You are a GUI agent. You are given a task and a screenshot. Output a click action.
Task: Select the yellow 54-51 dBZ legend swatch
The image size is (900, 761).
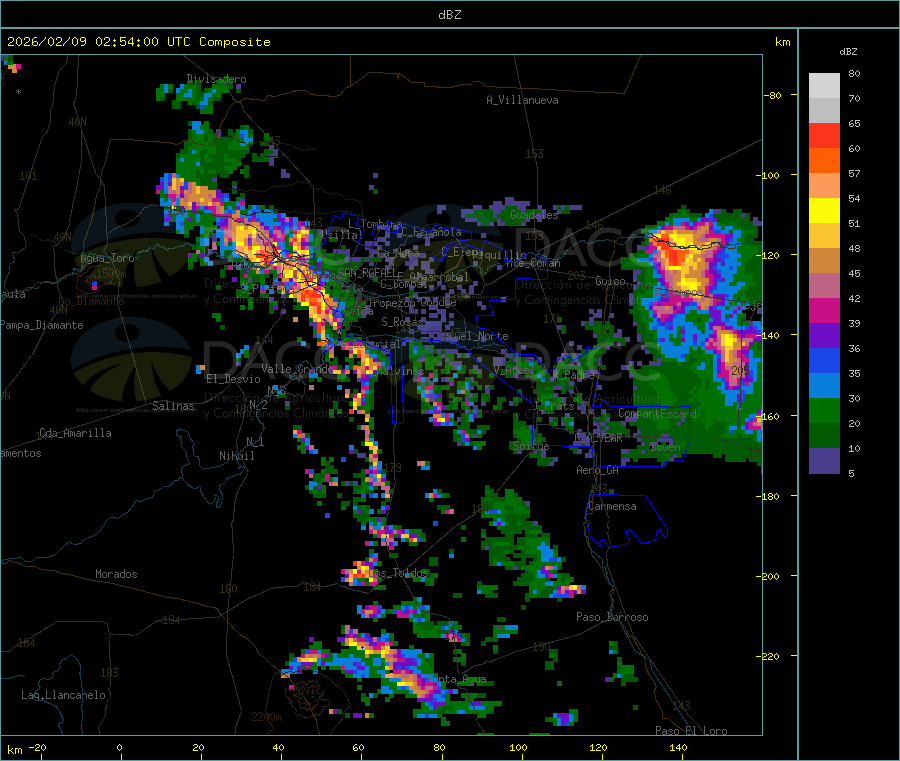tap(824, 211)
